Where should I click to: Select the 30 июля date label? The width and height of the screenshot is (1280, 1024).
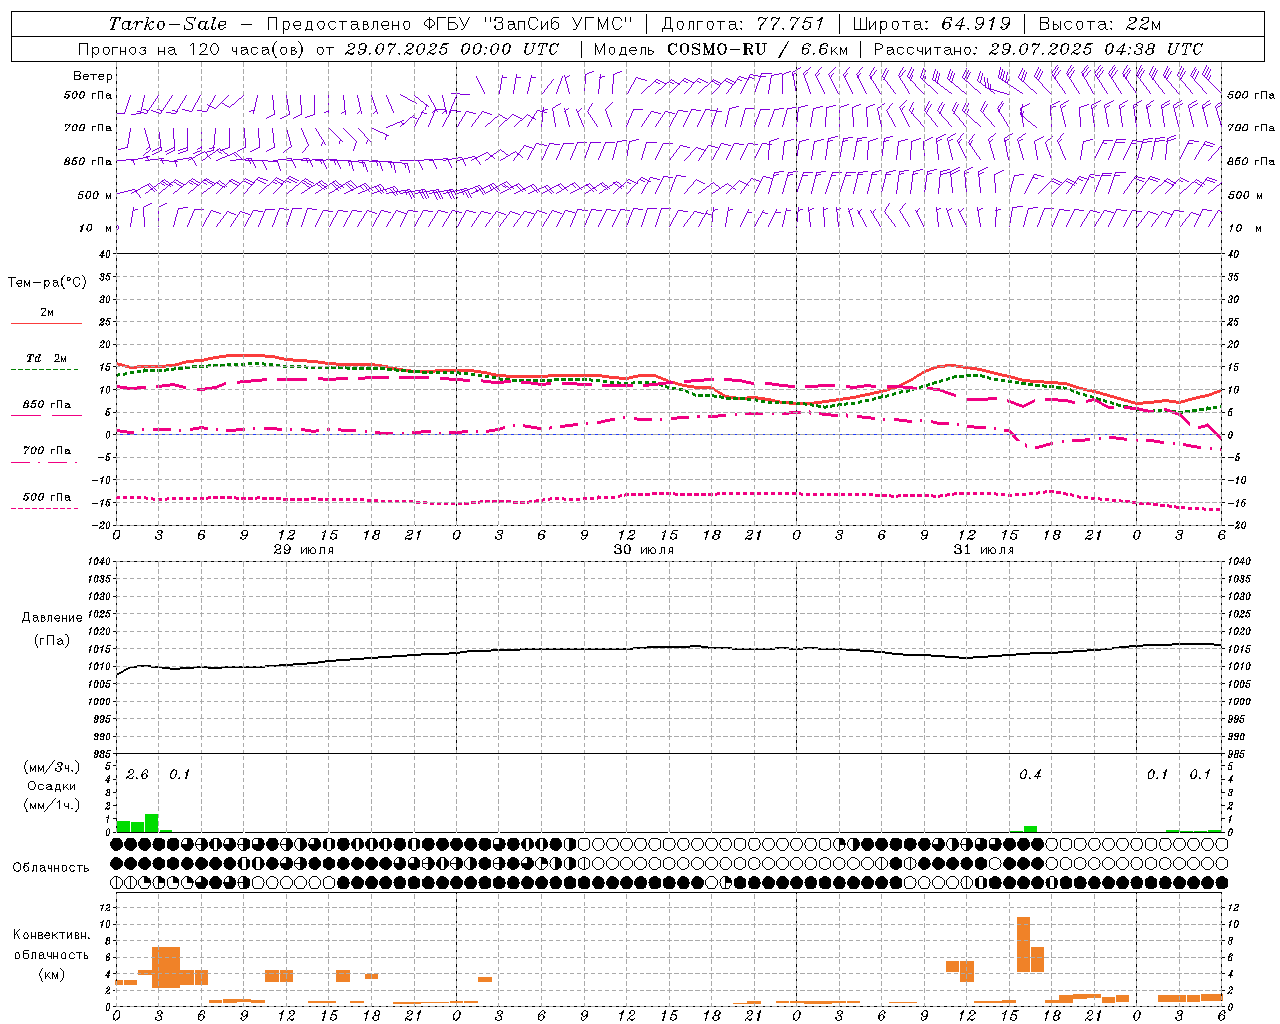click(644, 550)
